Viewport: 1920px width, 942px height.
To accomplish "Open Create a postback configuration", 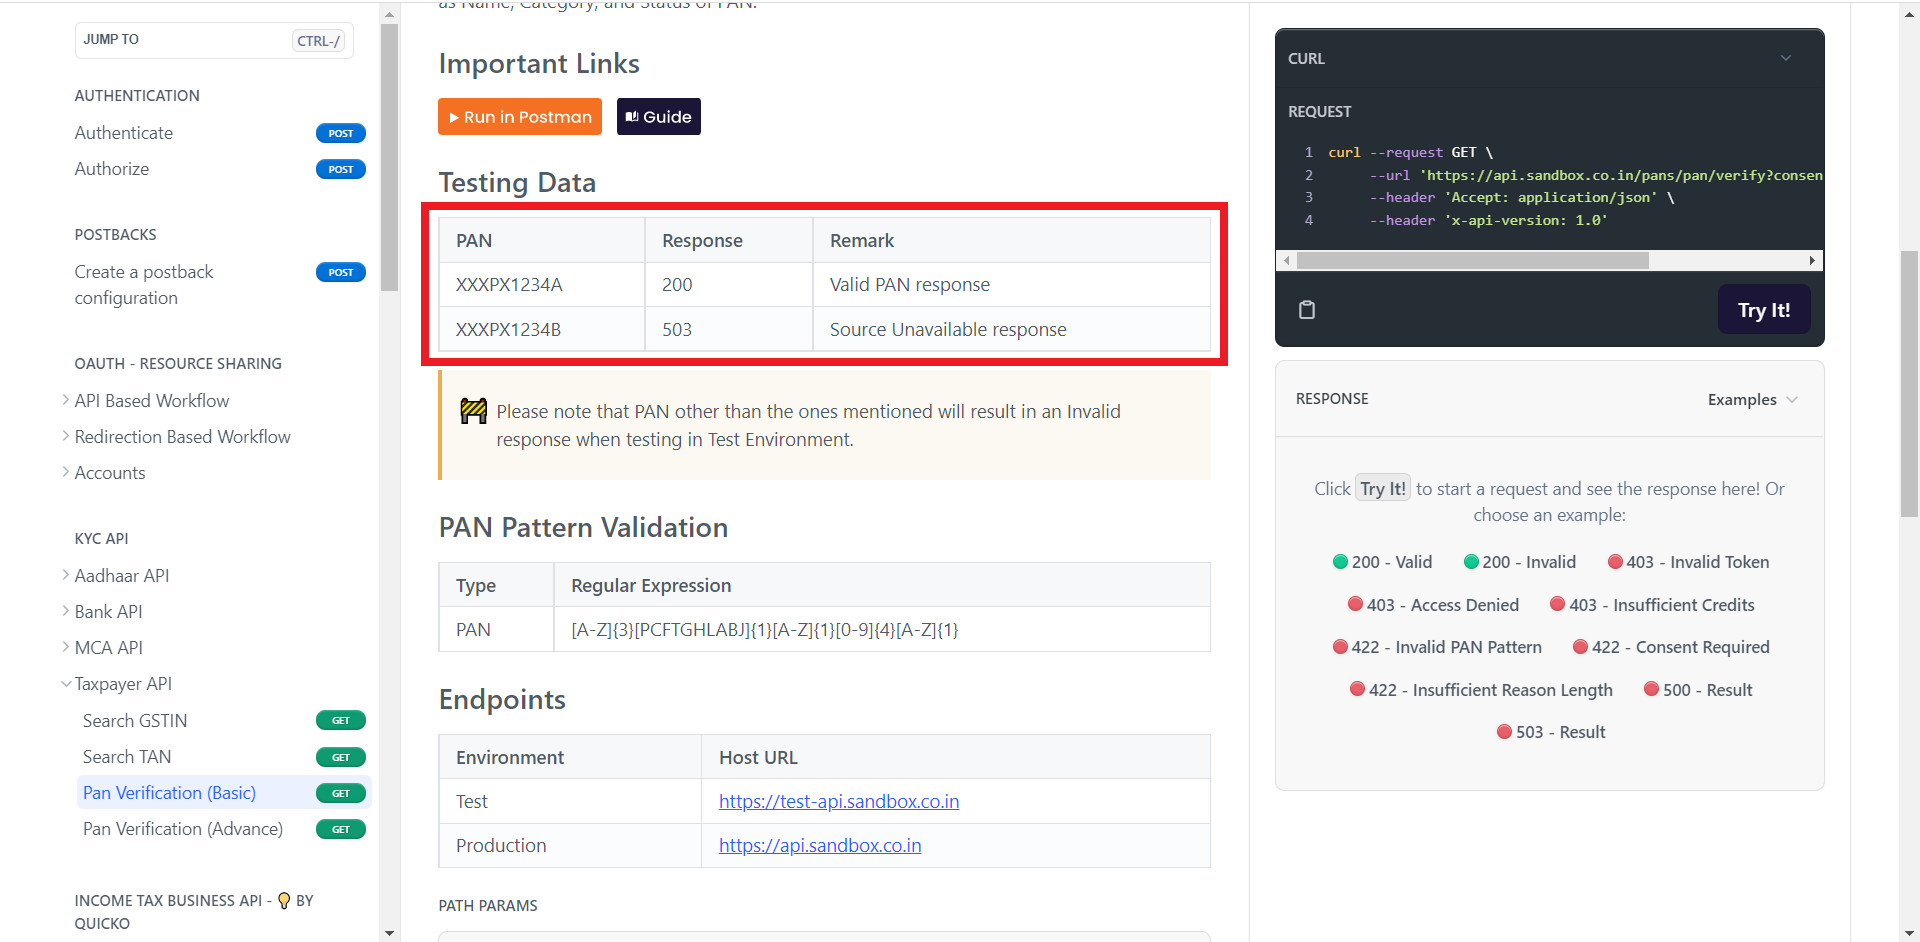I will pos(144,285).
